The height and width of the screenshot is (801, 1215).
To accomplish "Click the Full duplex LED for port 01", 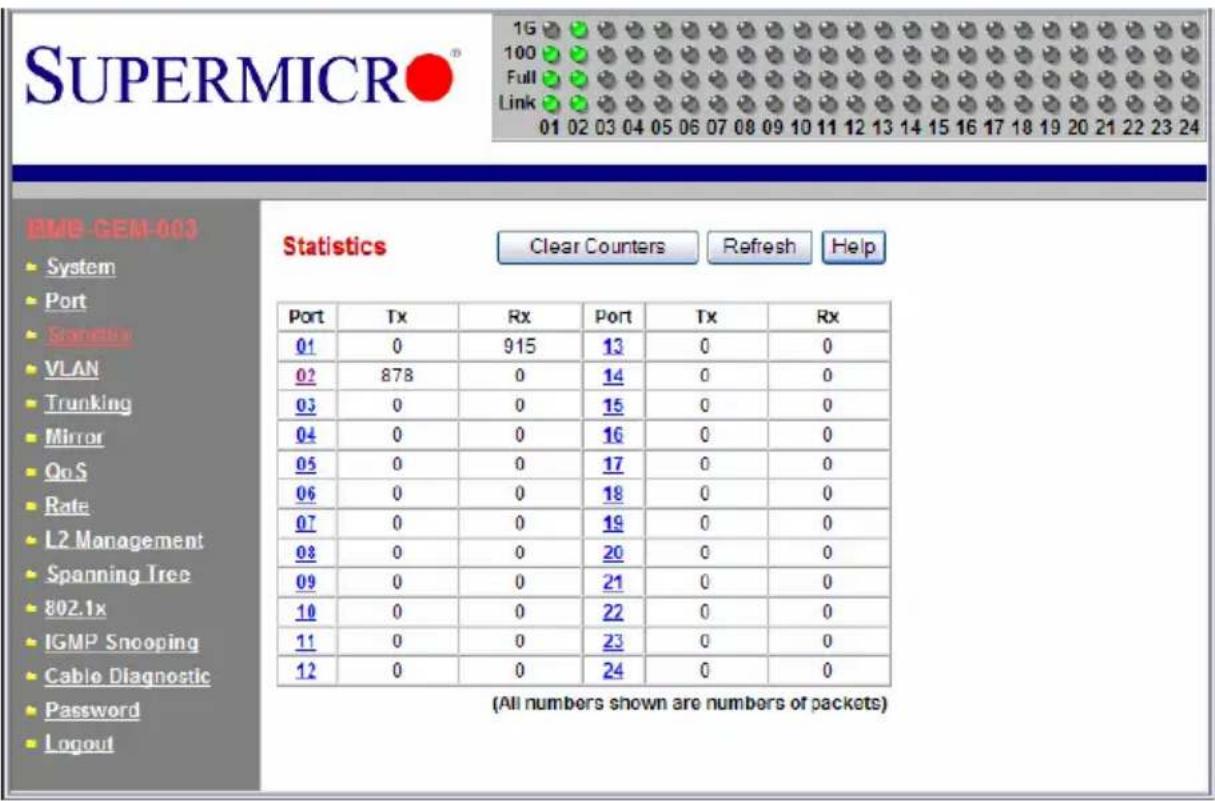I will [549, 77].
